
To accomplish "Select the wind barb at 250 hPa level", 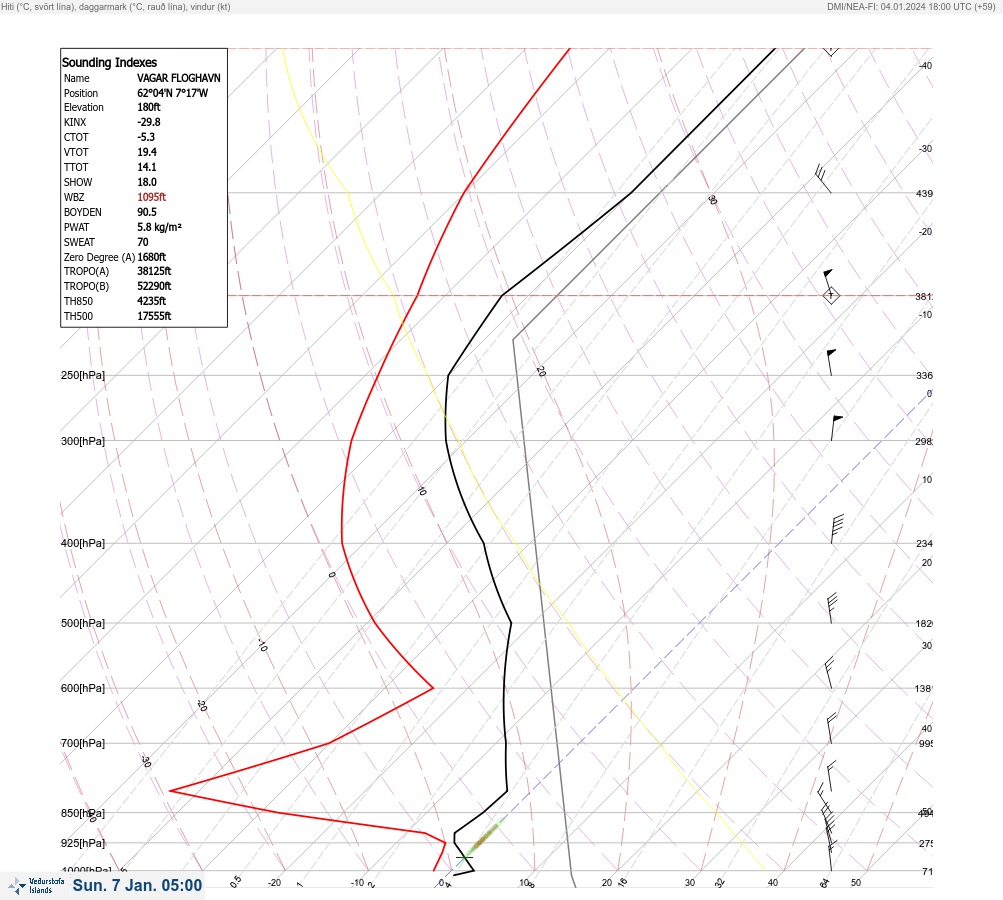I will click(x=831, y=362).
